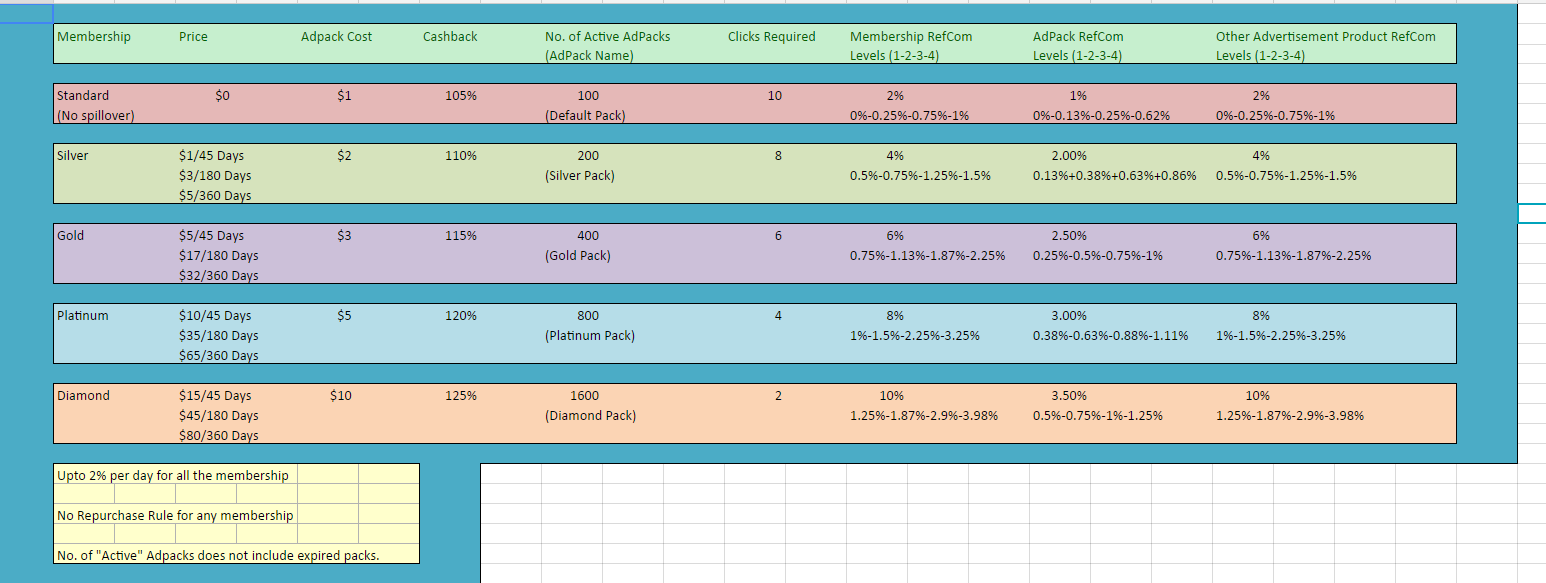Select the Membership header cell
This screenshot has width=1546, height=583.
click(94, 36)
